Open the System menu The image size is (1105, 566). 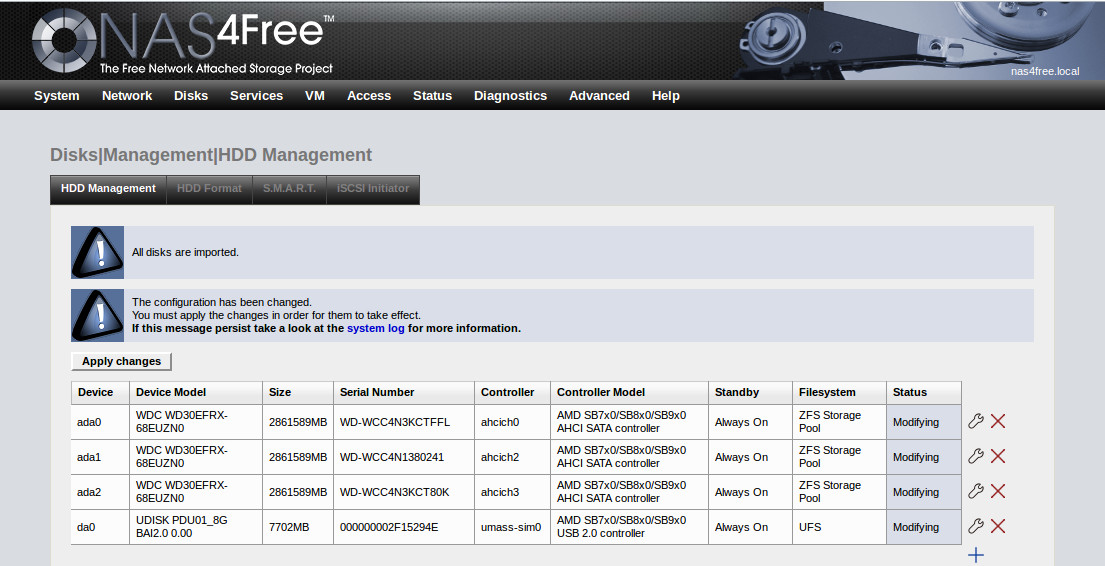click(56, 96)
